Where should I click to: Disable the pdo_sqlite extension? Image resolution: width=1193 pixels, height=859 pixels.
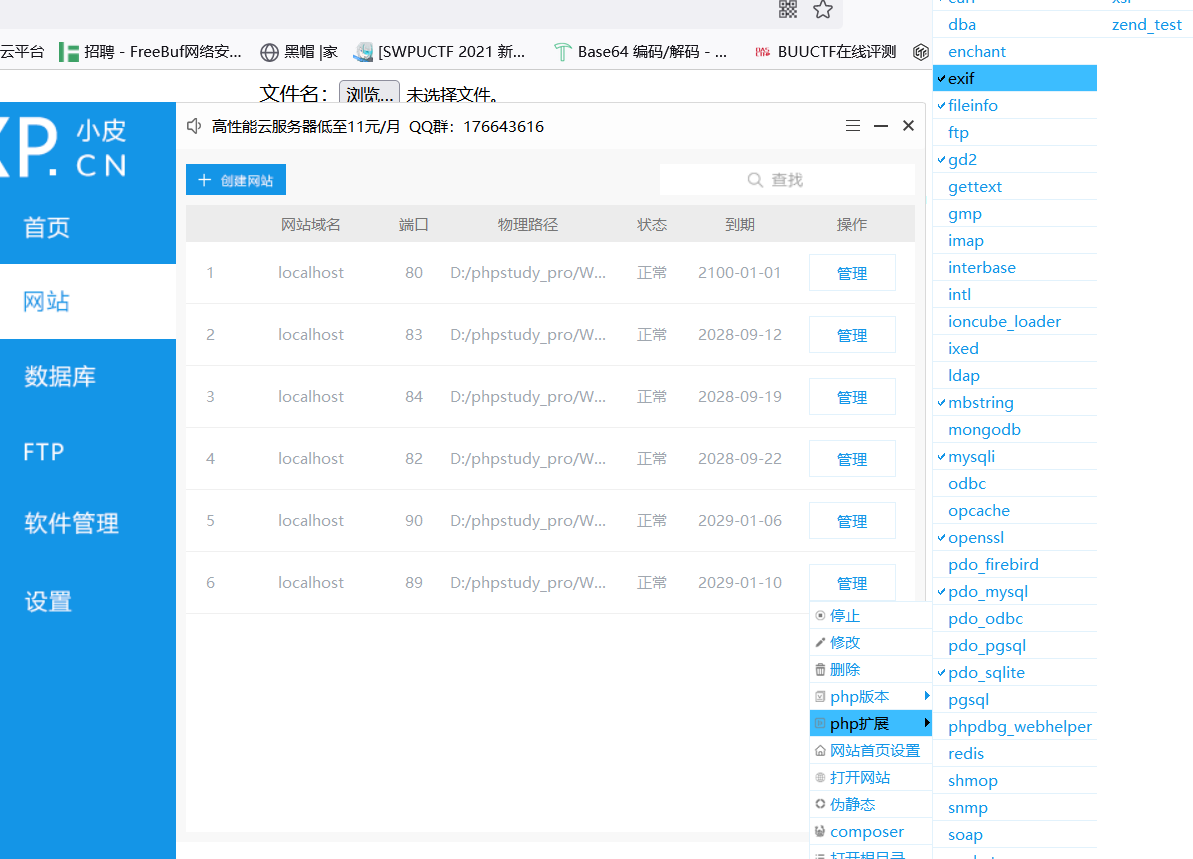(1015, 673)
